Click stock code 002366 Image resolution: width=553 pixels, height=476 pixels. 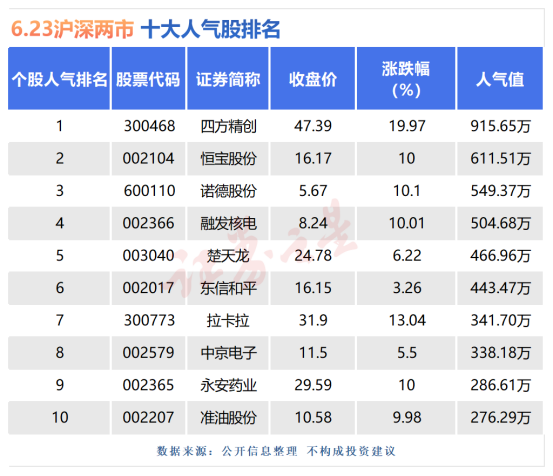pyautogui.click(x=148, y=223)
